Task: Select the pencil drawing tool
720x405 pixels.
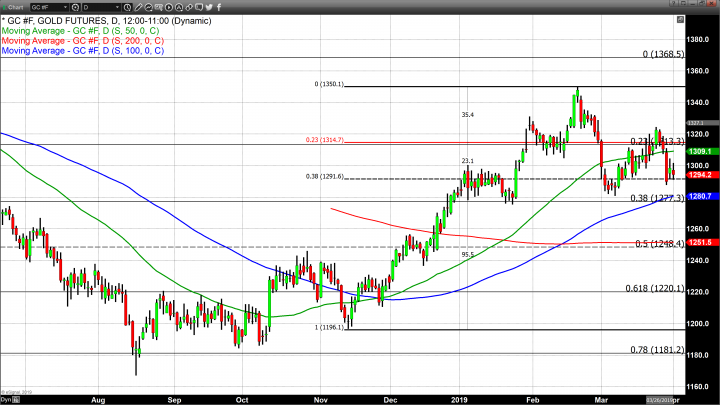Action: click(x=138, y=7)
